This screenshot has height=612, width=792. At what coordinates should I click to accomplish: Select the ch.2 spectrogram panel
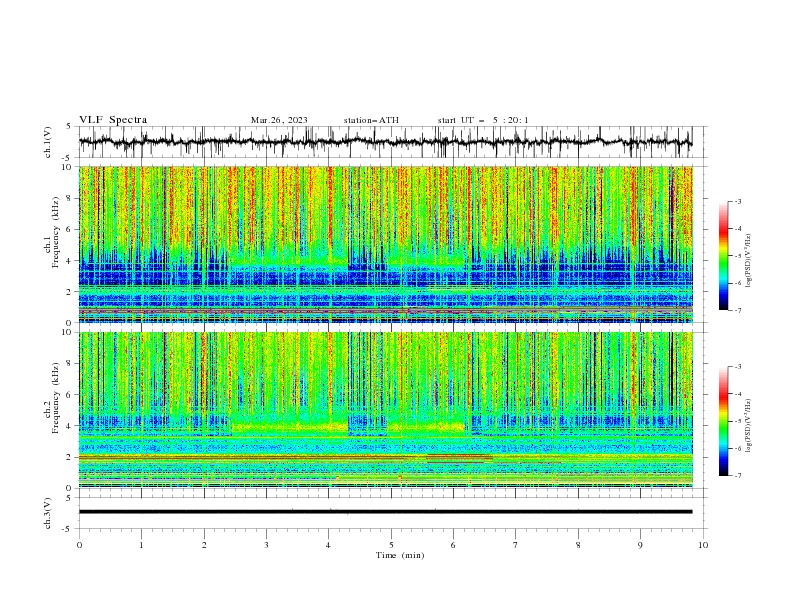click(385, 410)
